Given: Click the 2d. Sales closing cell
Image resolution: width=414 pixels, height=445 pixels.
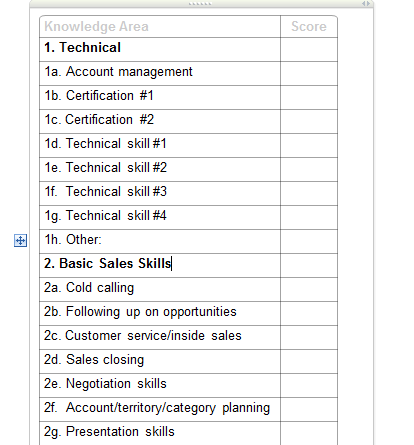Looking at the screenshot, I should [x=160, y=361].
